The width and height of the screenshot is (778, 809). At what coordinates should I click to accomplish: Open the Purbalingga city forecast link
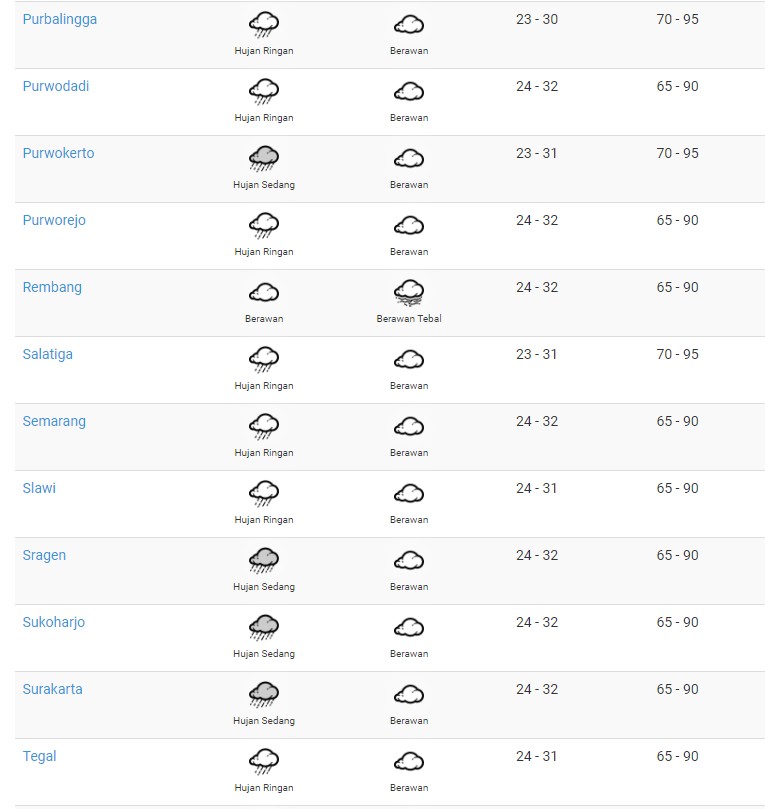[x=60, y=19]
